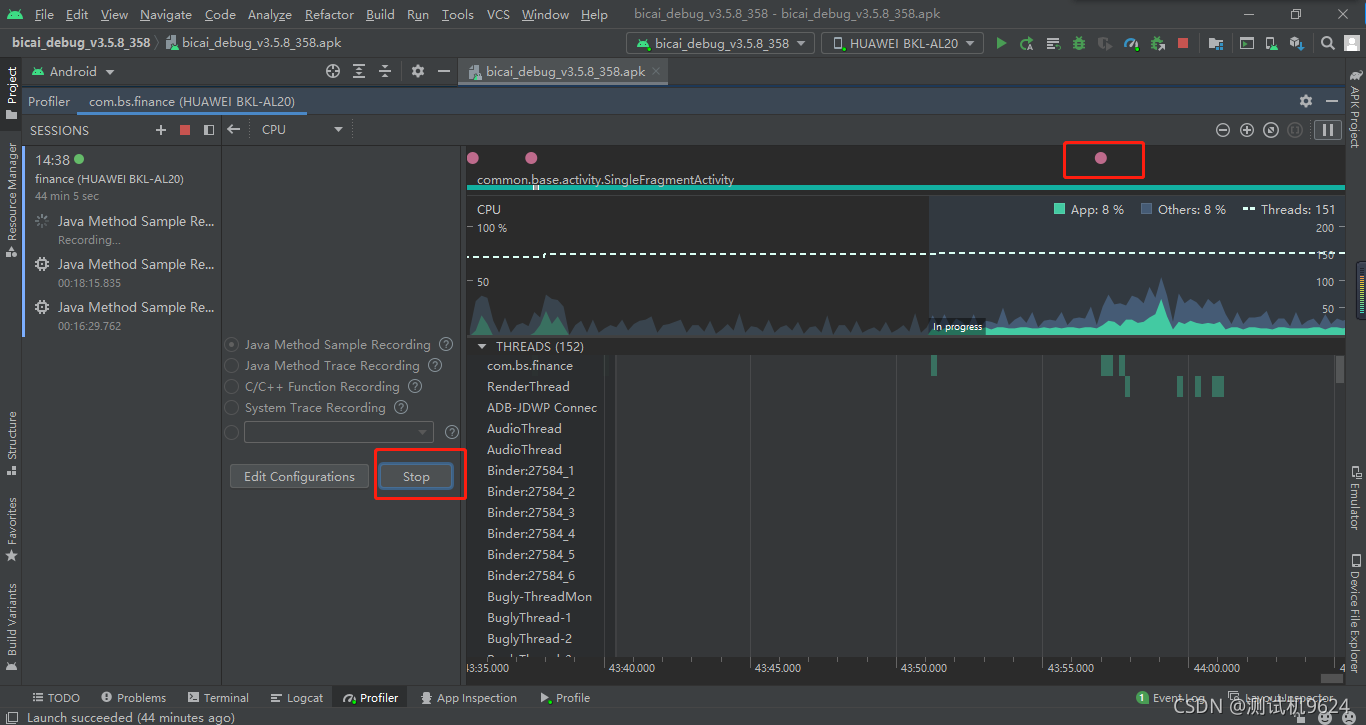This screenshot has height=725, width=1366.
Task: Open the Problems tool window
Action: 132,698
